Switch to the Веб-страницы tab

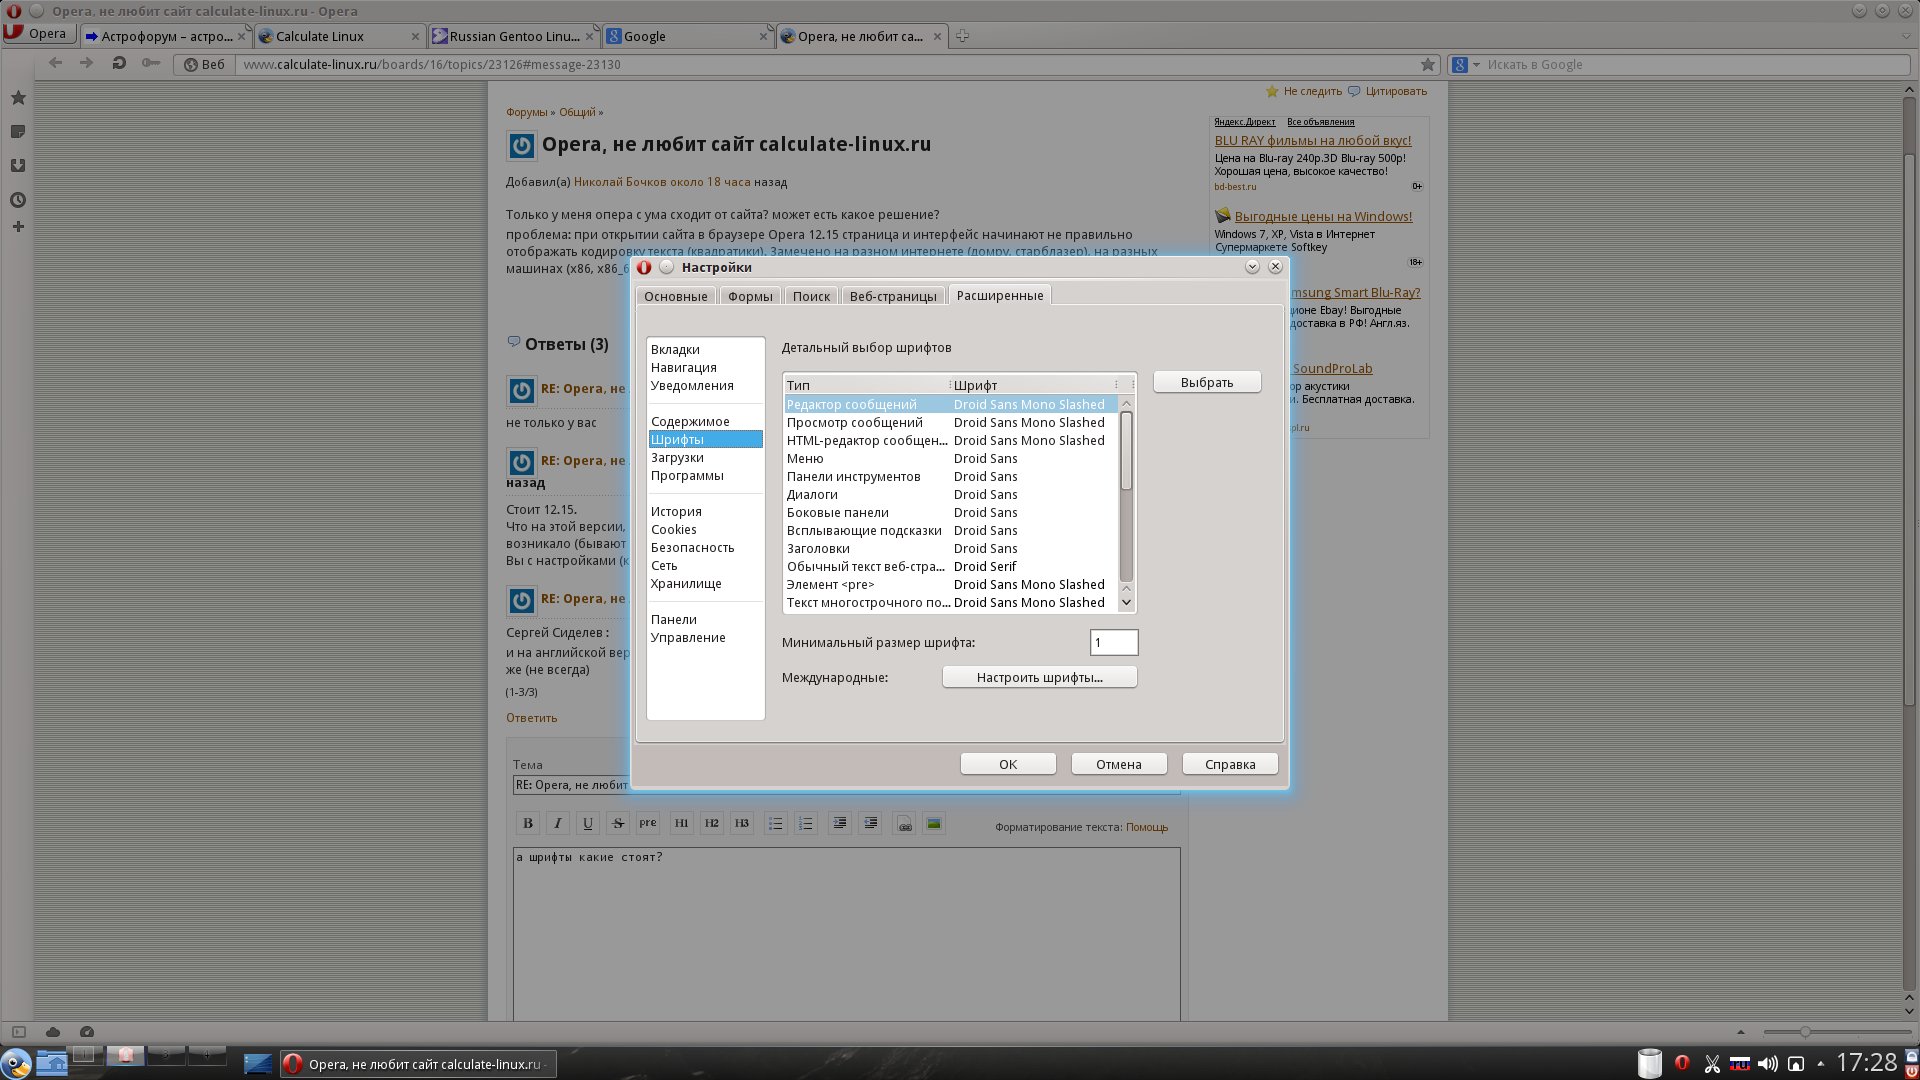point(893,296)
